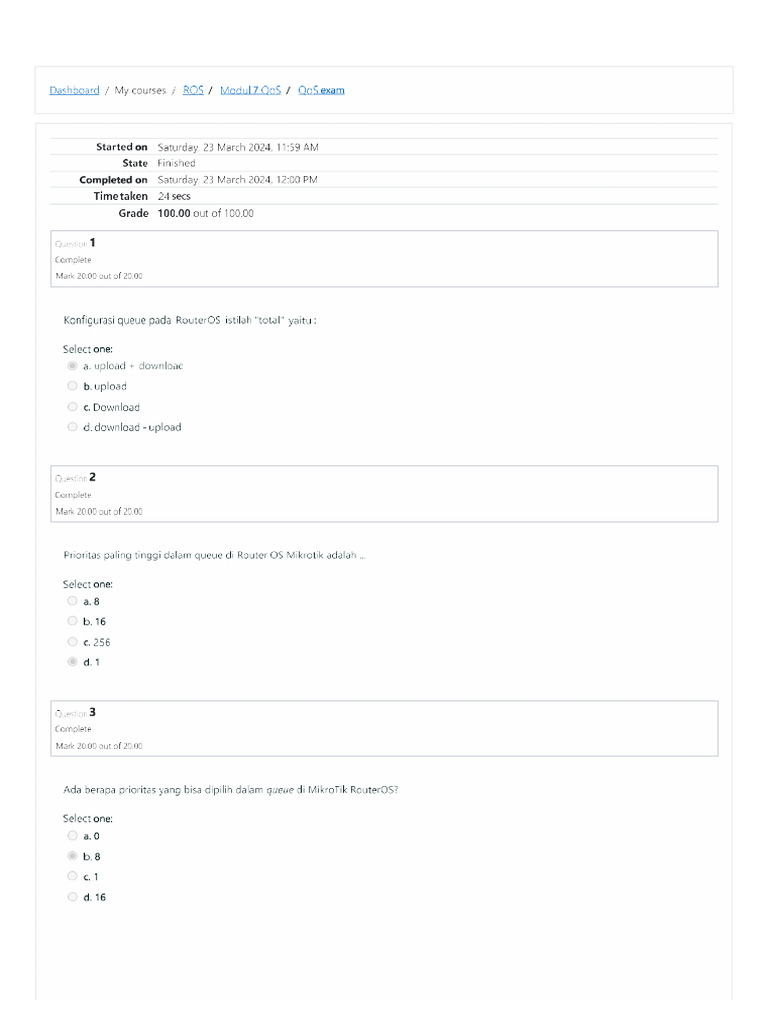The width and height of the screenshot is (768, 1024).
Task: Choose answer 'd. 1' in Question 2
Action: click(x=72, y=662)
